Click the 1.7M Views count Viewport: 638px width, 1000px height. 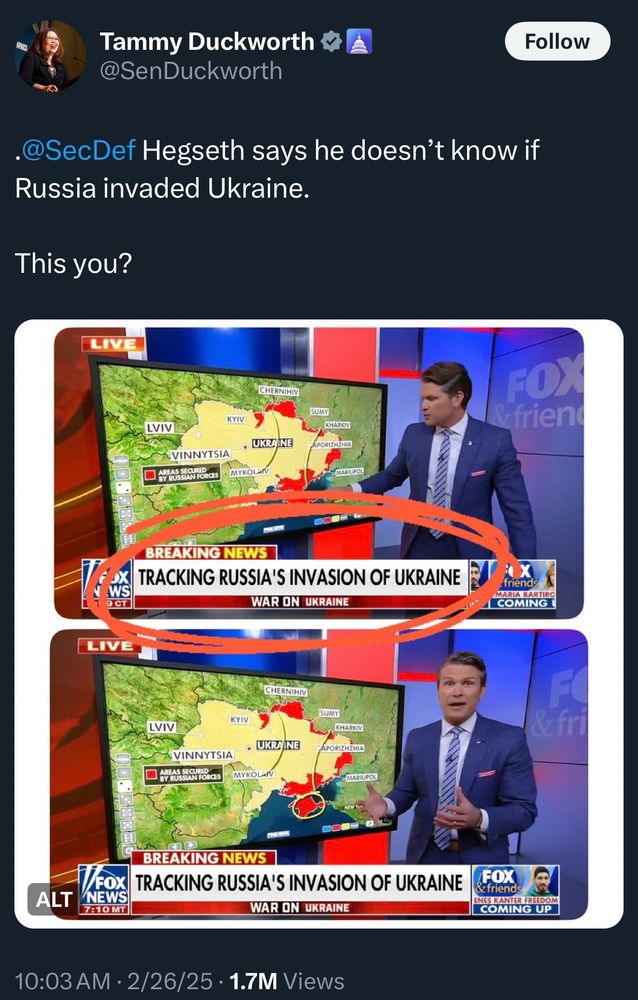pyautogui.click(x=286, y=981)
